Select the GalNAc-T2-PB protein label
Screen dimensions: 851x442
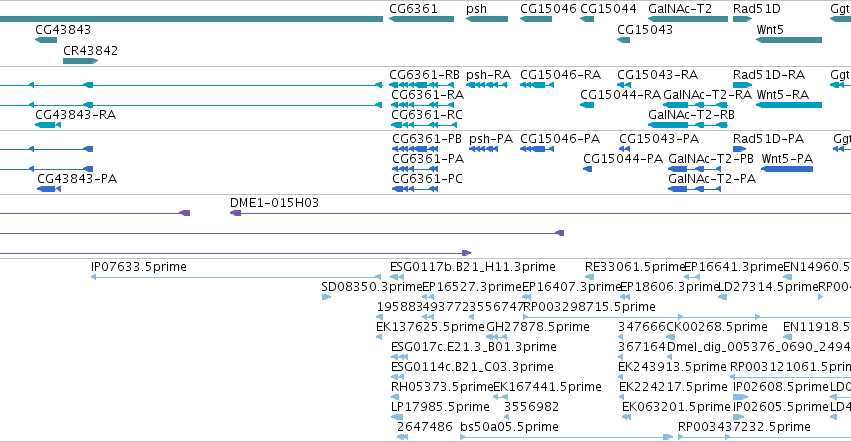click(711, 159)
